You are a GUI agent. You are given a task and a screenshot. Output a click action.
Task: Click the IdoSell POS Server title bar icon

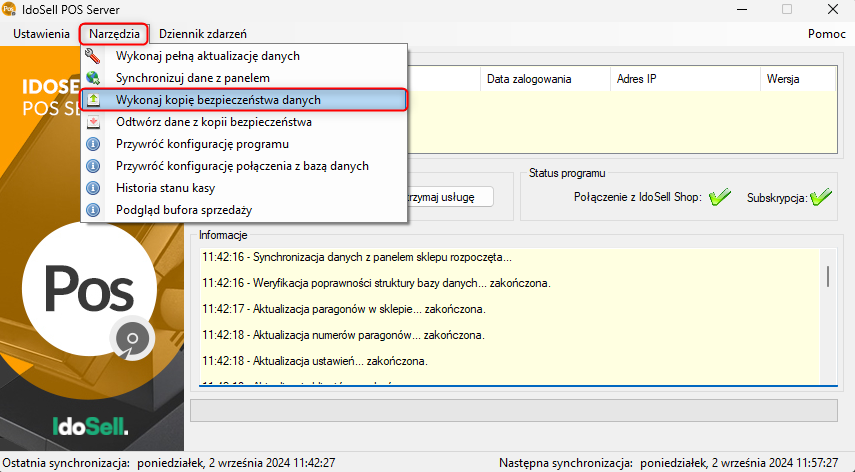coord(9,9)
